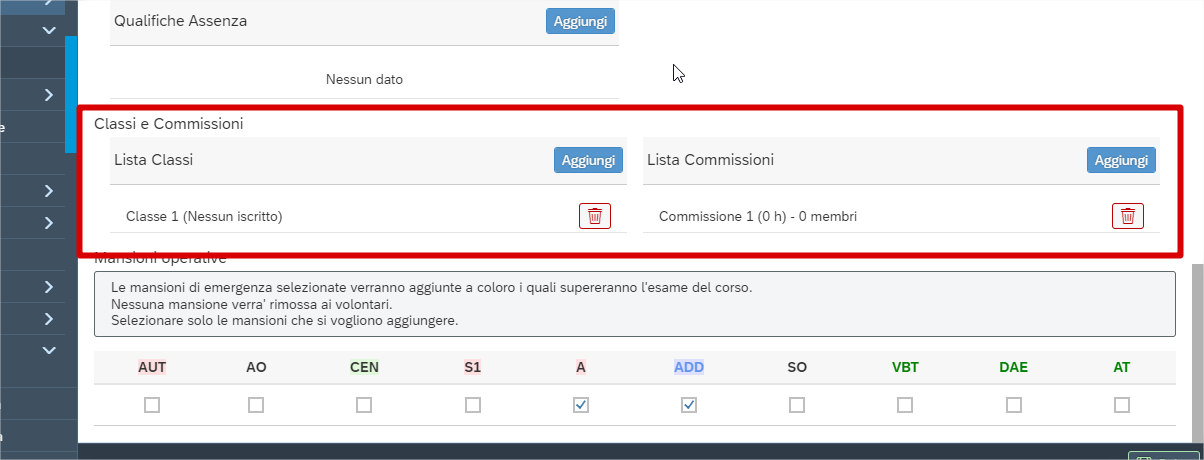1204x460 pixels.
Task: Enable the VBT checkbox
Action: click(905, 405)
